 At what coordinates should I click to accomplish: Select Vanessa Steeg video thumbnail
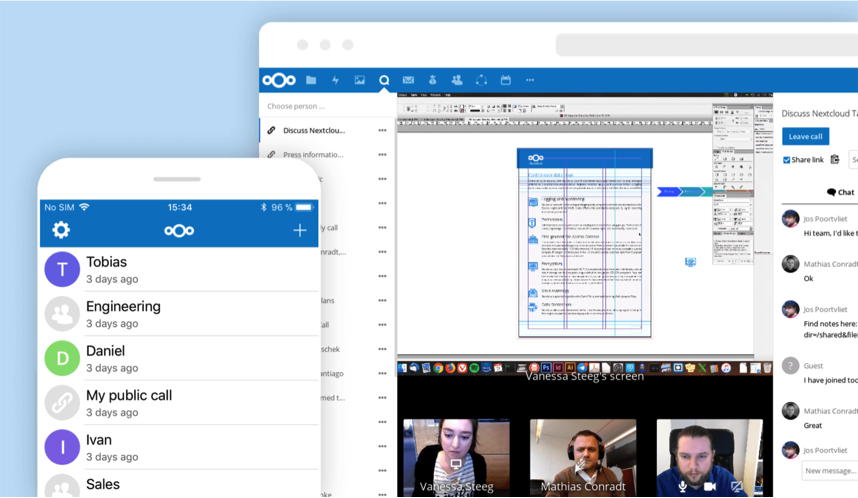point(456,458)
